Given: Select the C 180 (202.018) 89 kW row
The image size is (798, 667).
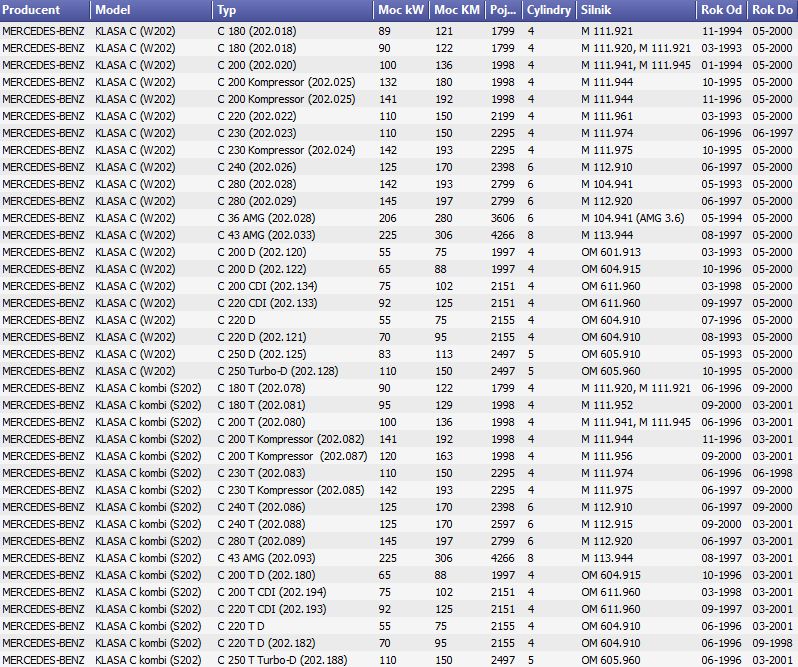Looking at the screenshot, I should click(399, 31).
